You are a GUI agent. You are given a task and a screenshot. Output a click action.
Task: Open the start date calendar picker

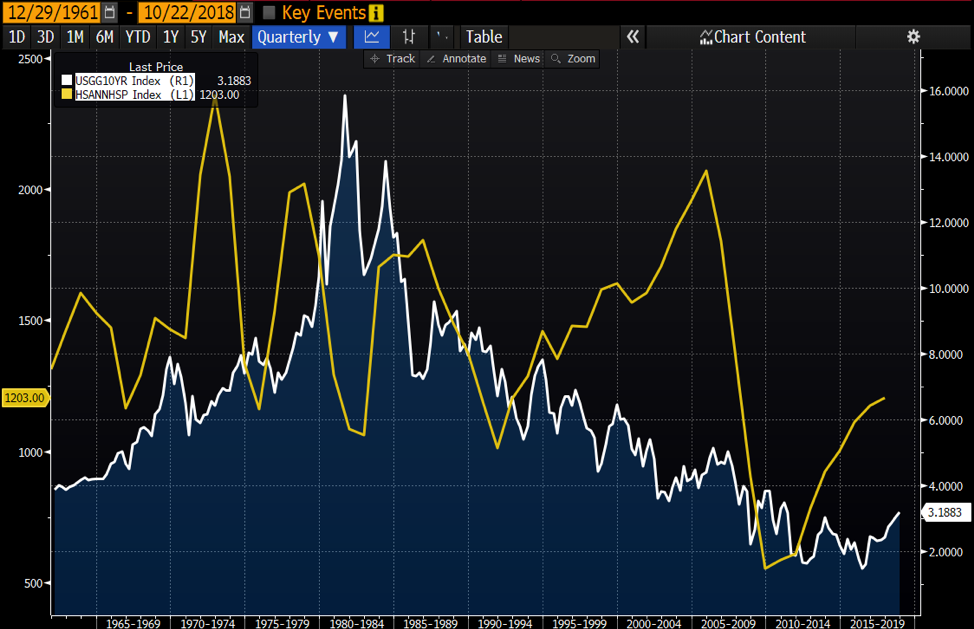click(x=110, y=13)
